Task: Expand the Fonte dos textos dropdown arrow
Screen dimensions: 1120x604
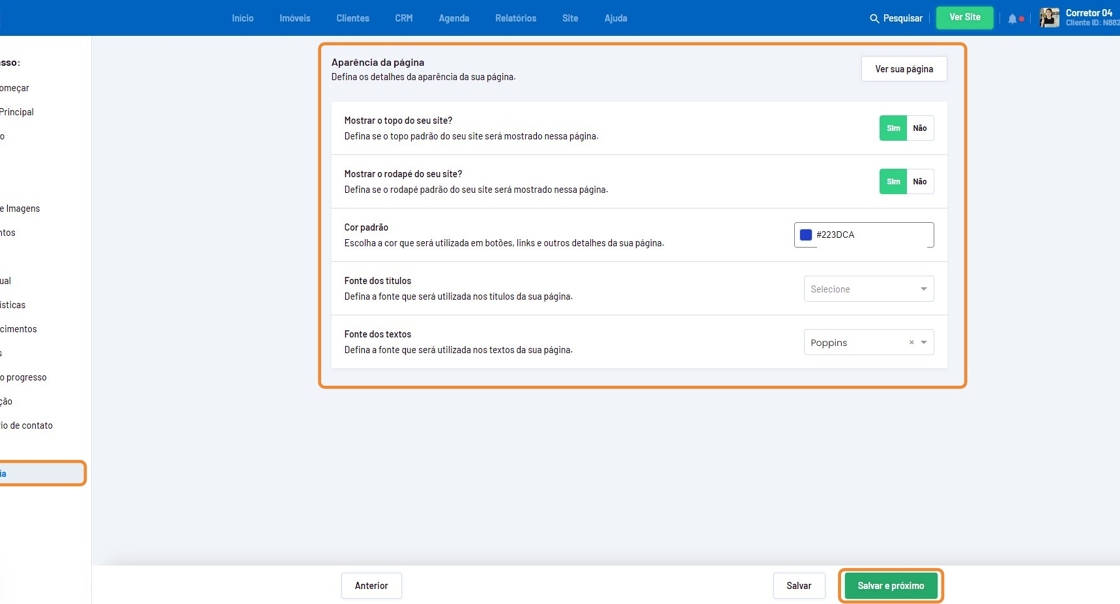Action: [x=924, y=343]
